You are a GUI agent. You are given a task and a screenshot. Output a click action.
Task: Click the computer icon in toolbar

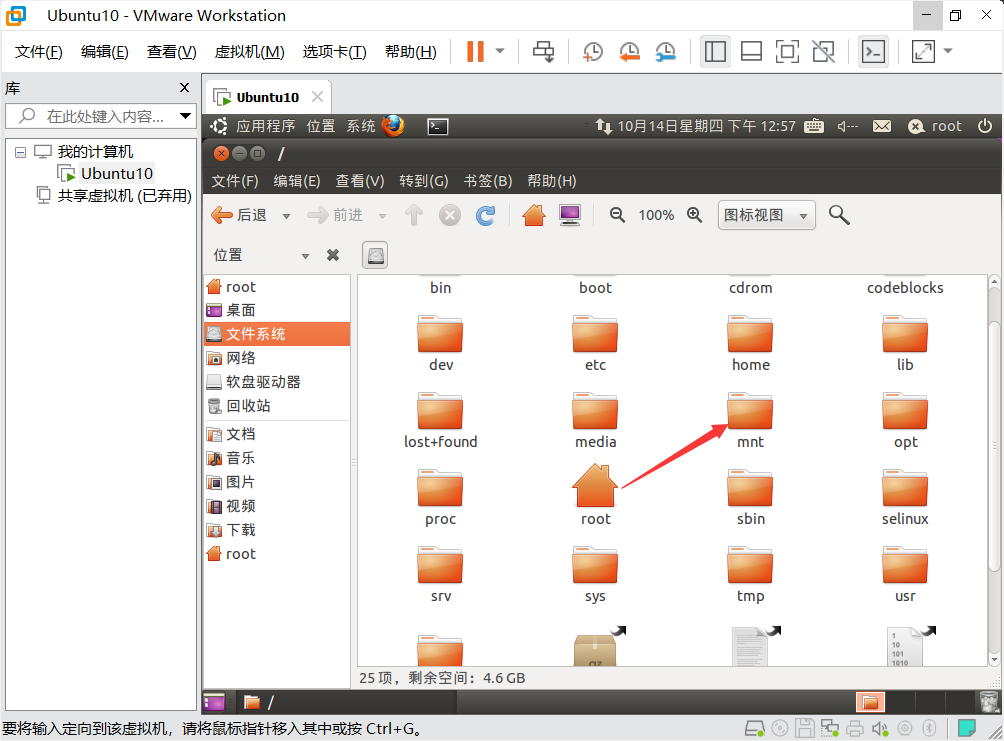tap(569, 215)
